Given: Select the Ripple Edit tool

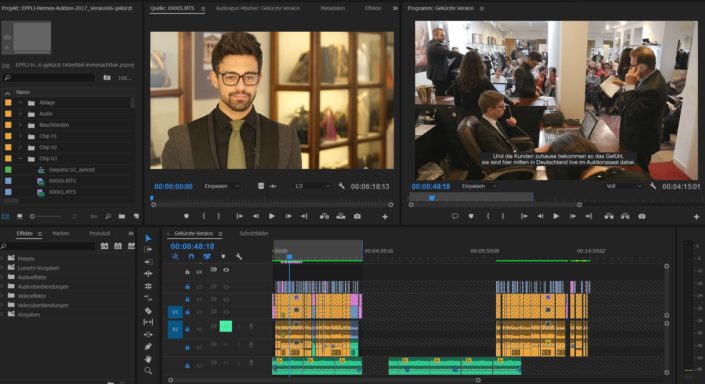Looking at the screenshot, I should [x=148, y=262].
